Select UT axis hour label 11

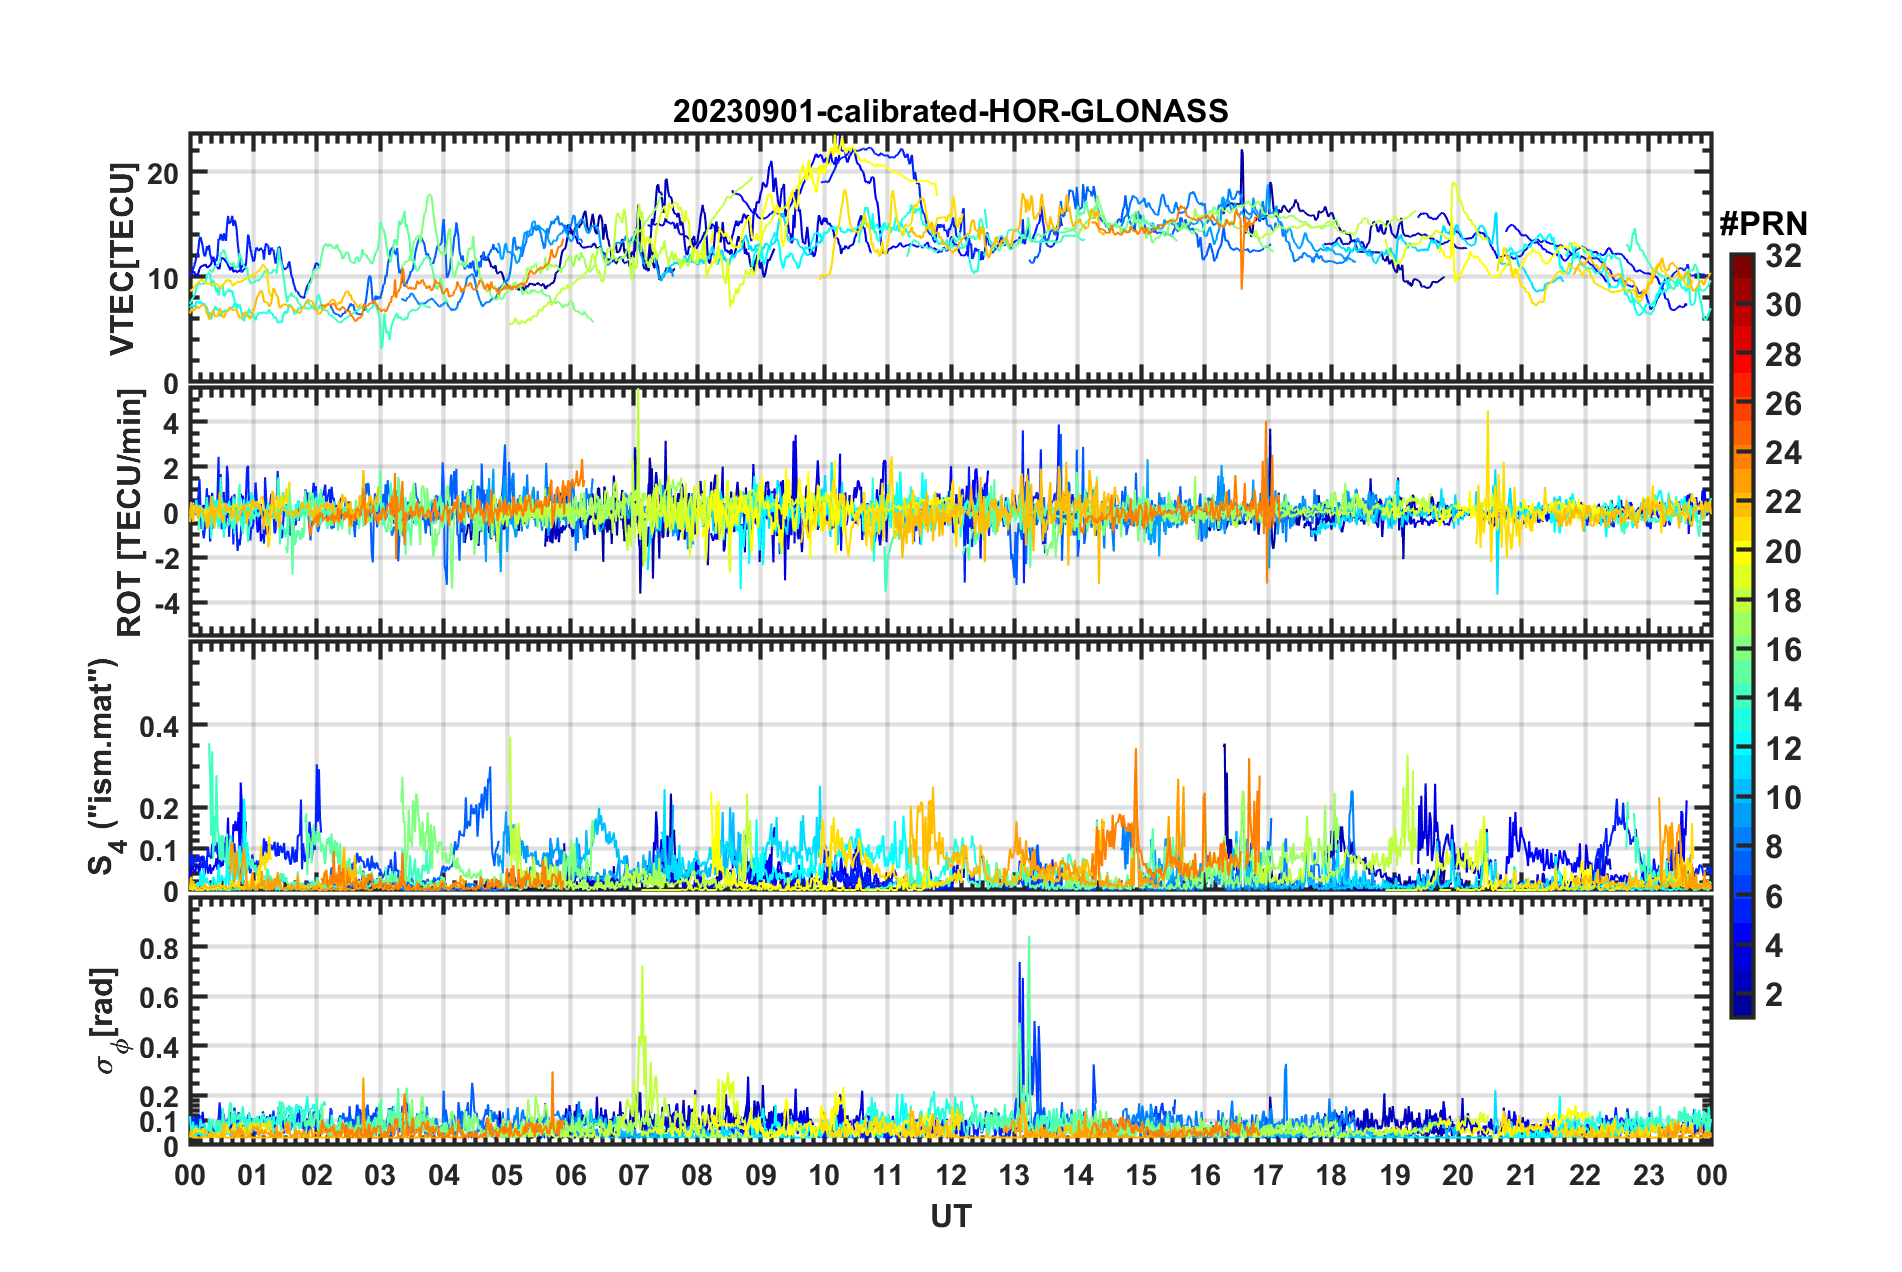pos(888,1175)
